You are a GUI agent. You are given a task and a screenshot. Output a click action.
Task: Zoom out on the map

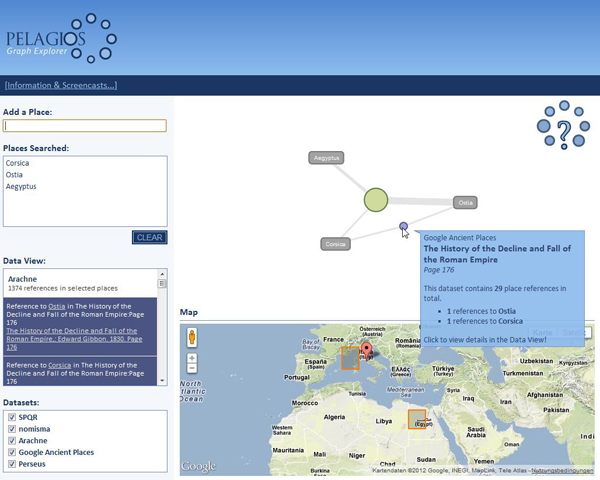(x=192, y=368)
